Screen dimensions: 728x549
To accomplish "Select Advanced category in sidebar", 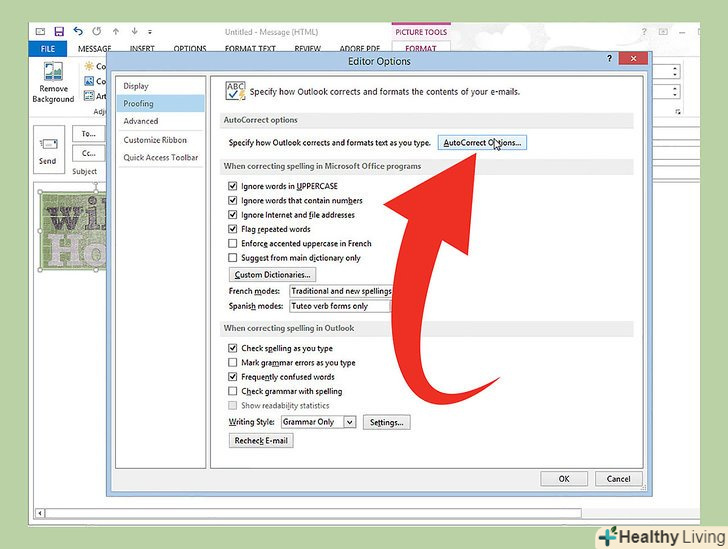I will pyautogui.click(x=160, y=121).
